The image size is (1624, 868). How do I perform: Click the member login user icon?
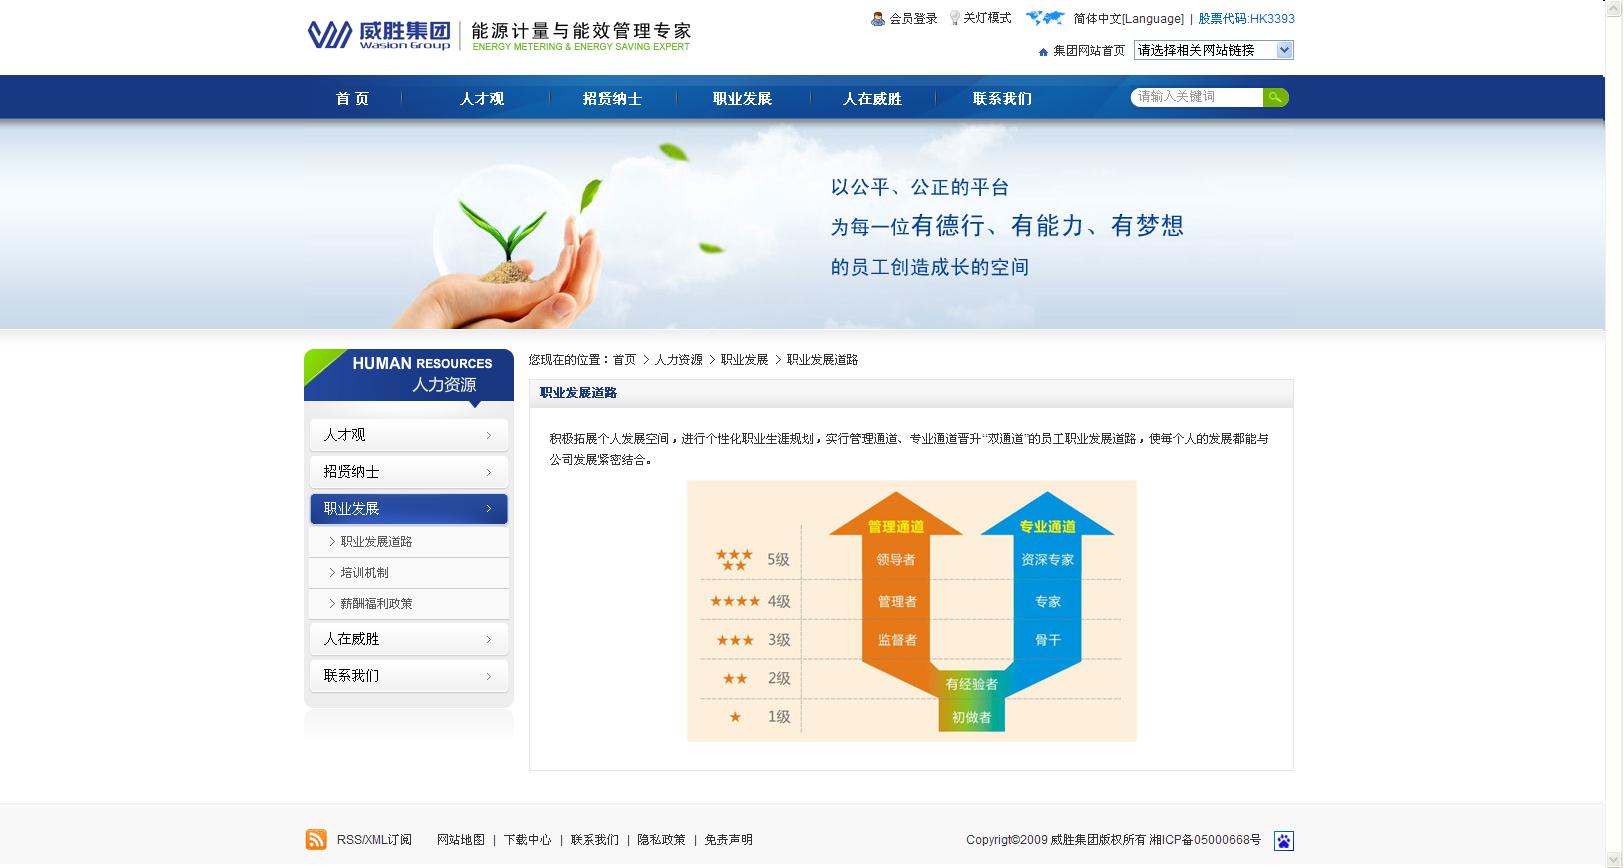click(x=878, y=19)
